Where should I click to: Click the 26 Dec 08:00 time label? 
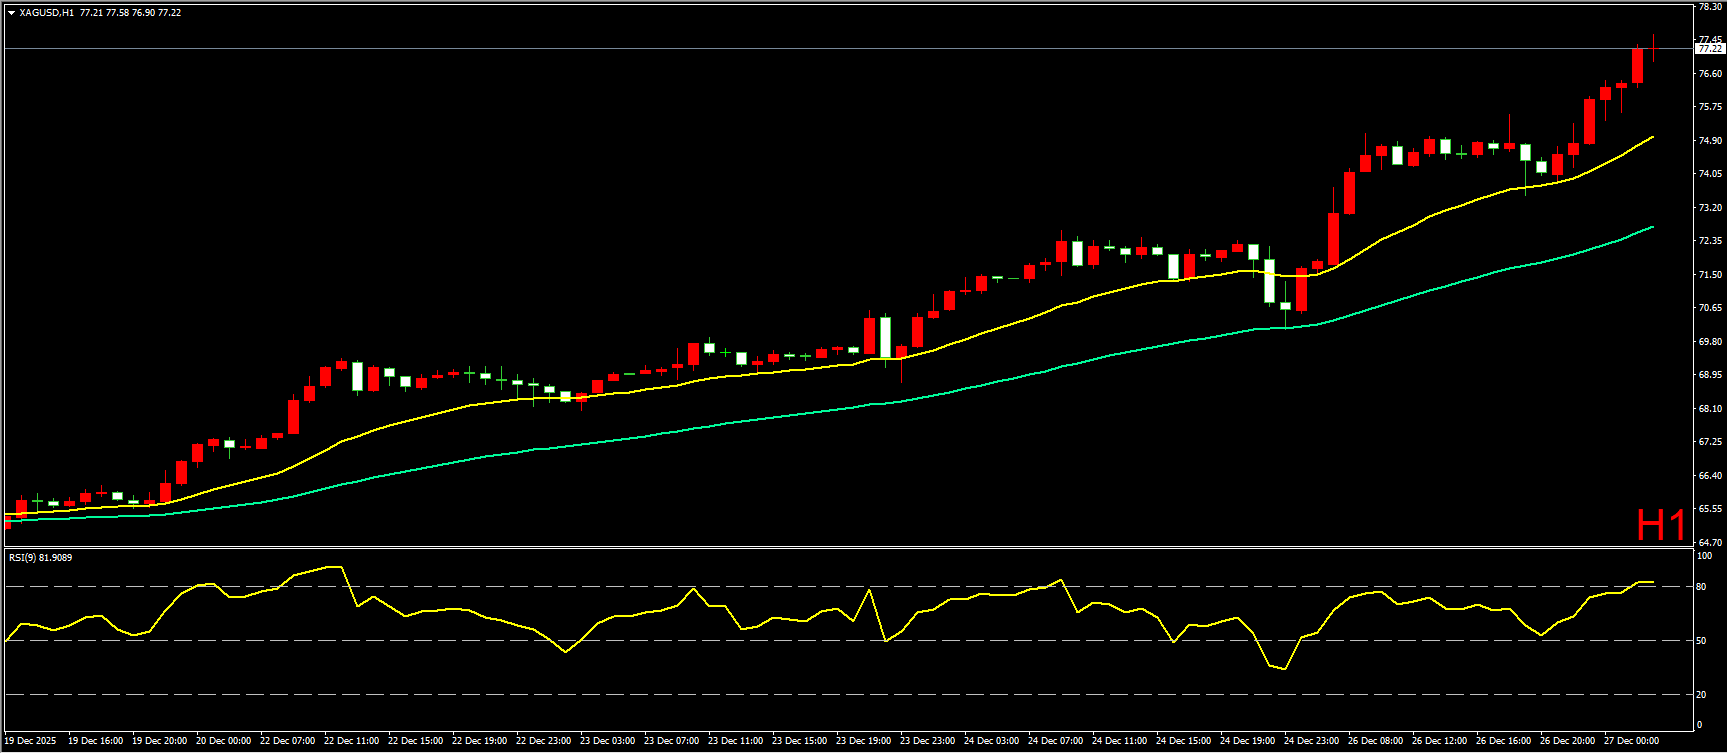tap(1375, 741)
